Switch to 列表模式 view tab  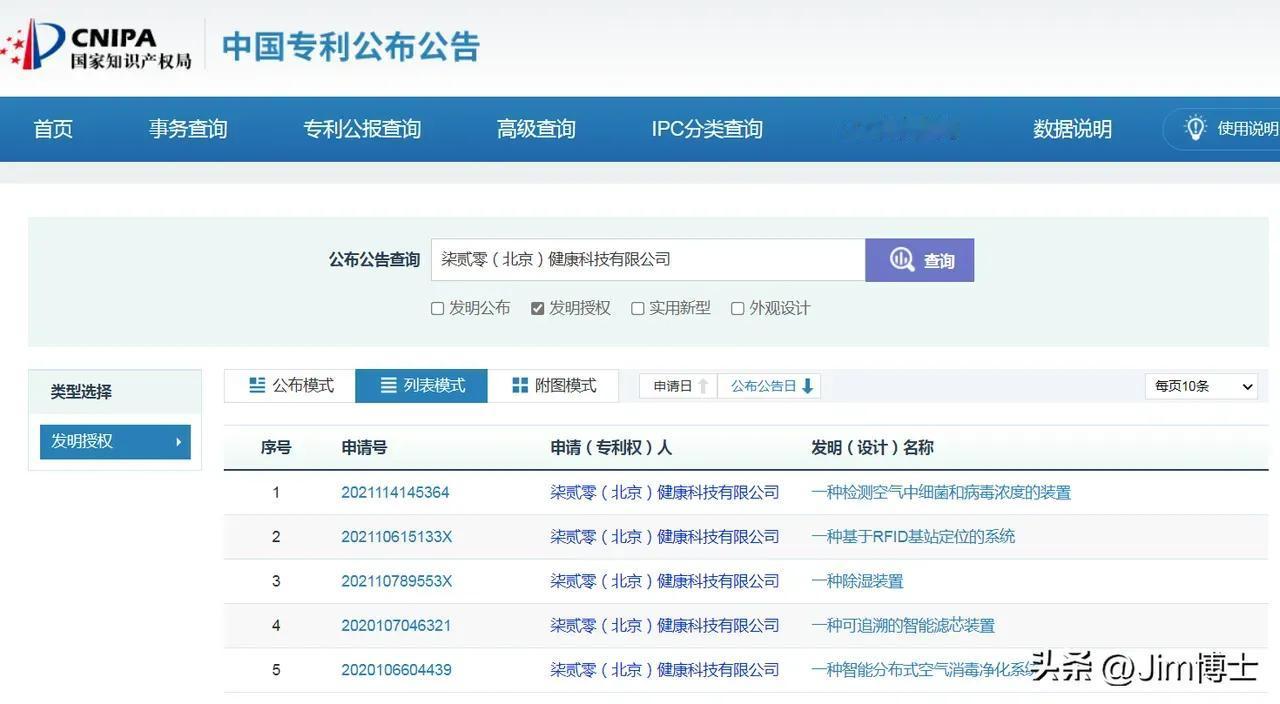tap(422, 386)
